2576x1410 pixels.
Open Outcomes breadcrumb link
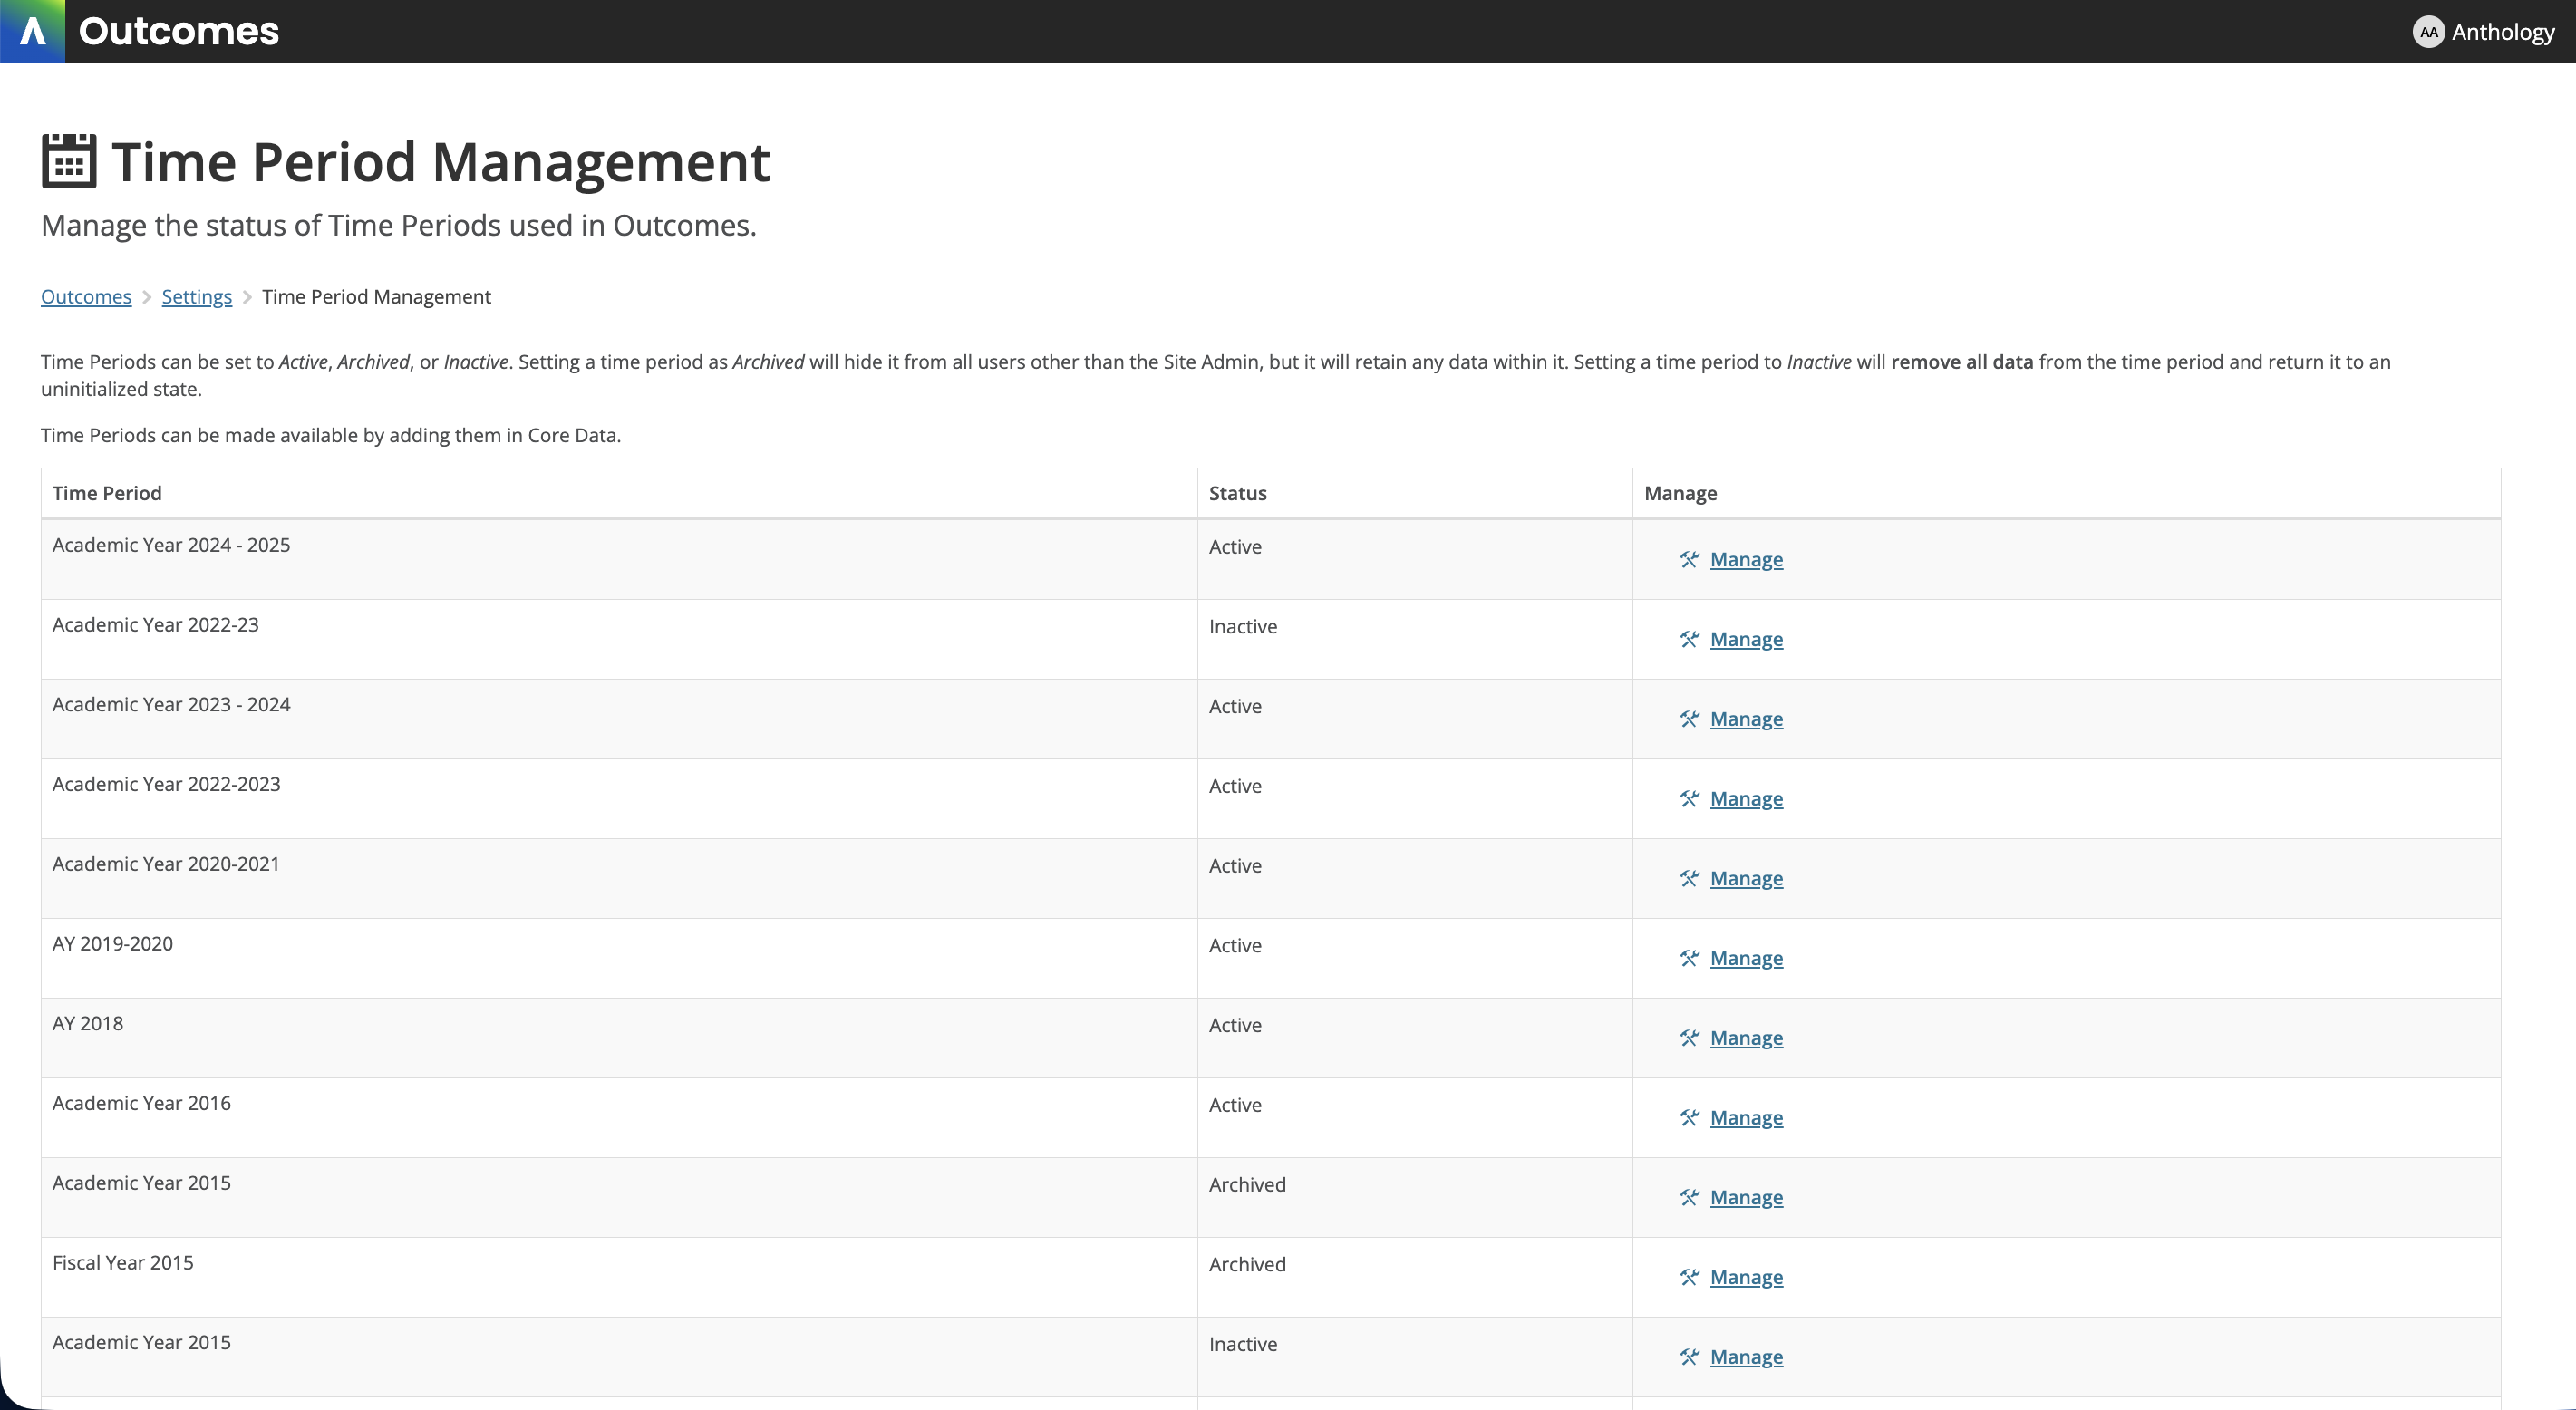(86, 297)
